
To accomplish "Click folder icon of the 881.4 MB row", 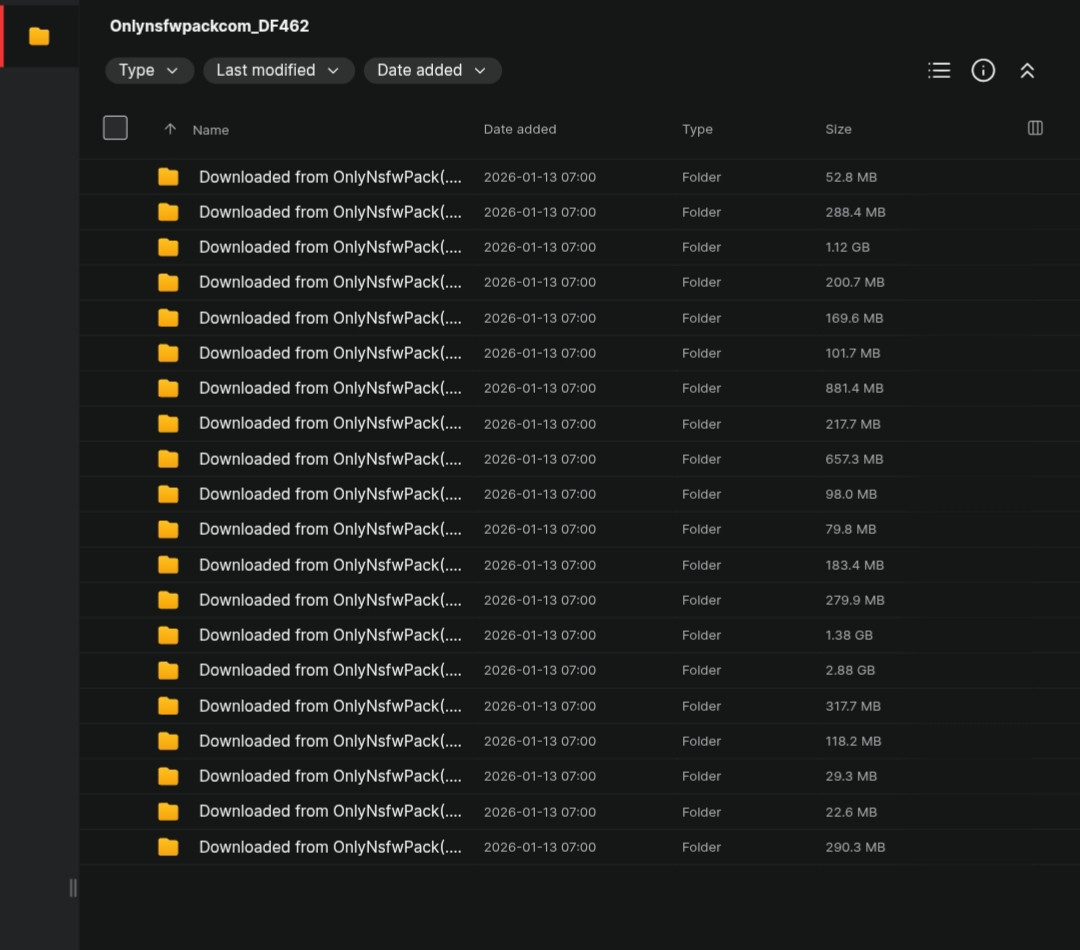I will tap(168, 389).
